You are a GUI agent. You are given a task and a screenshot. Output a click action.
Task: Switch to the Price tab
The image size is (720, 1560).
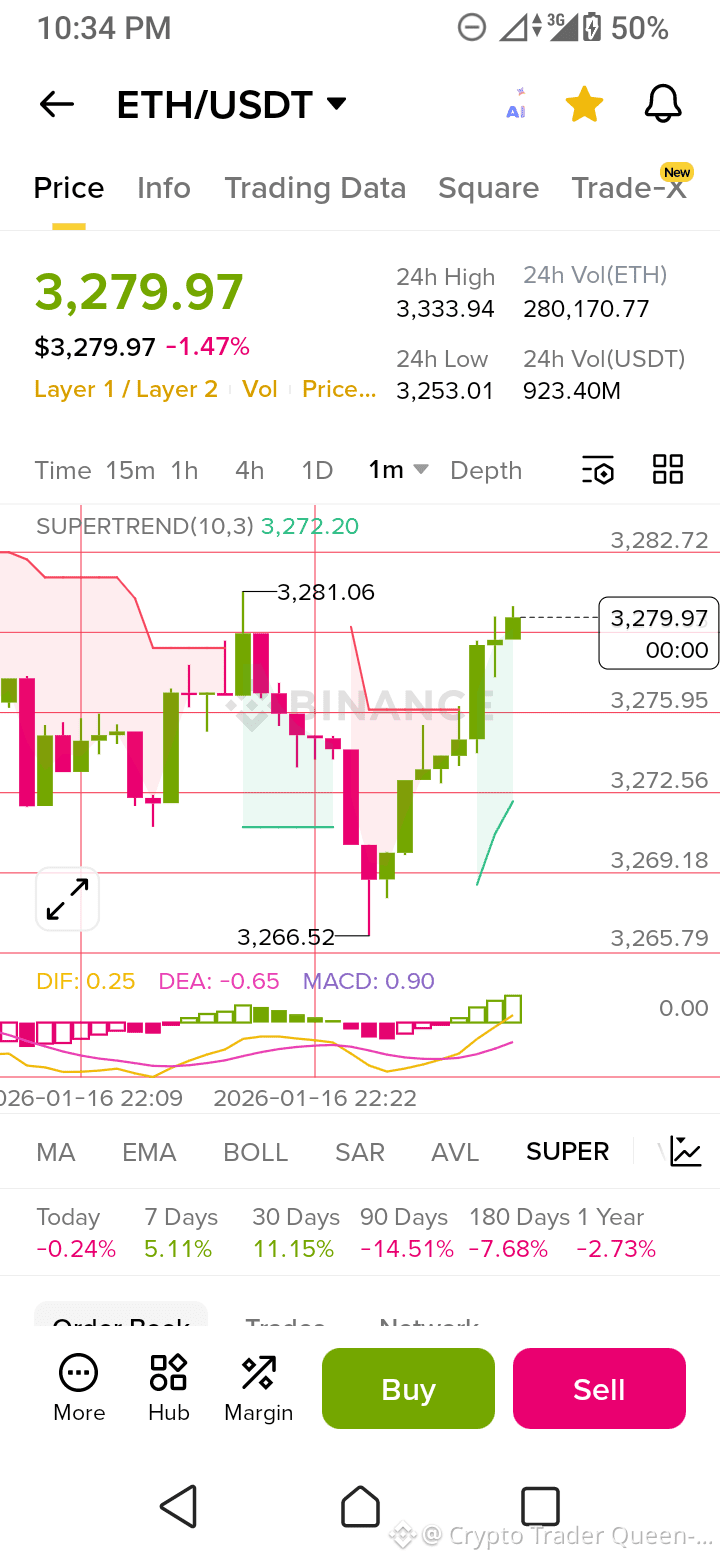pos(69,188)
